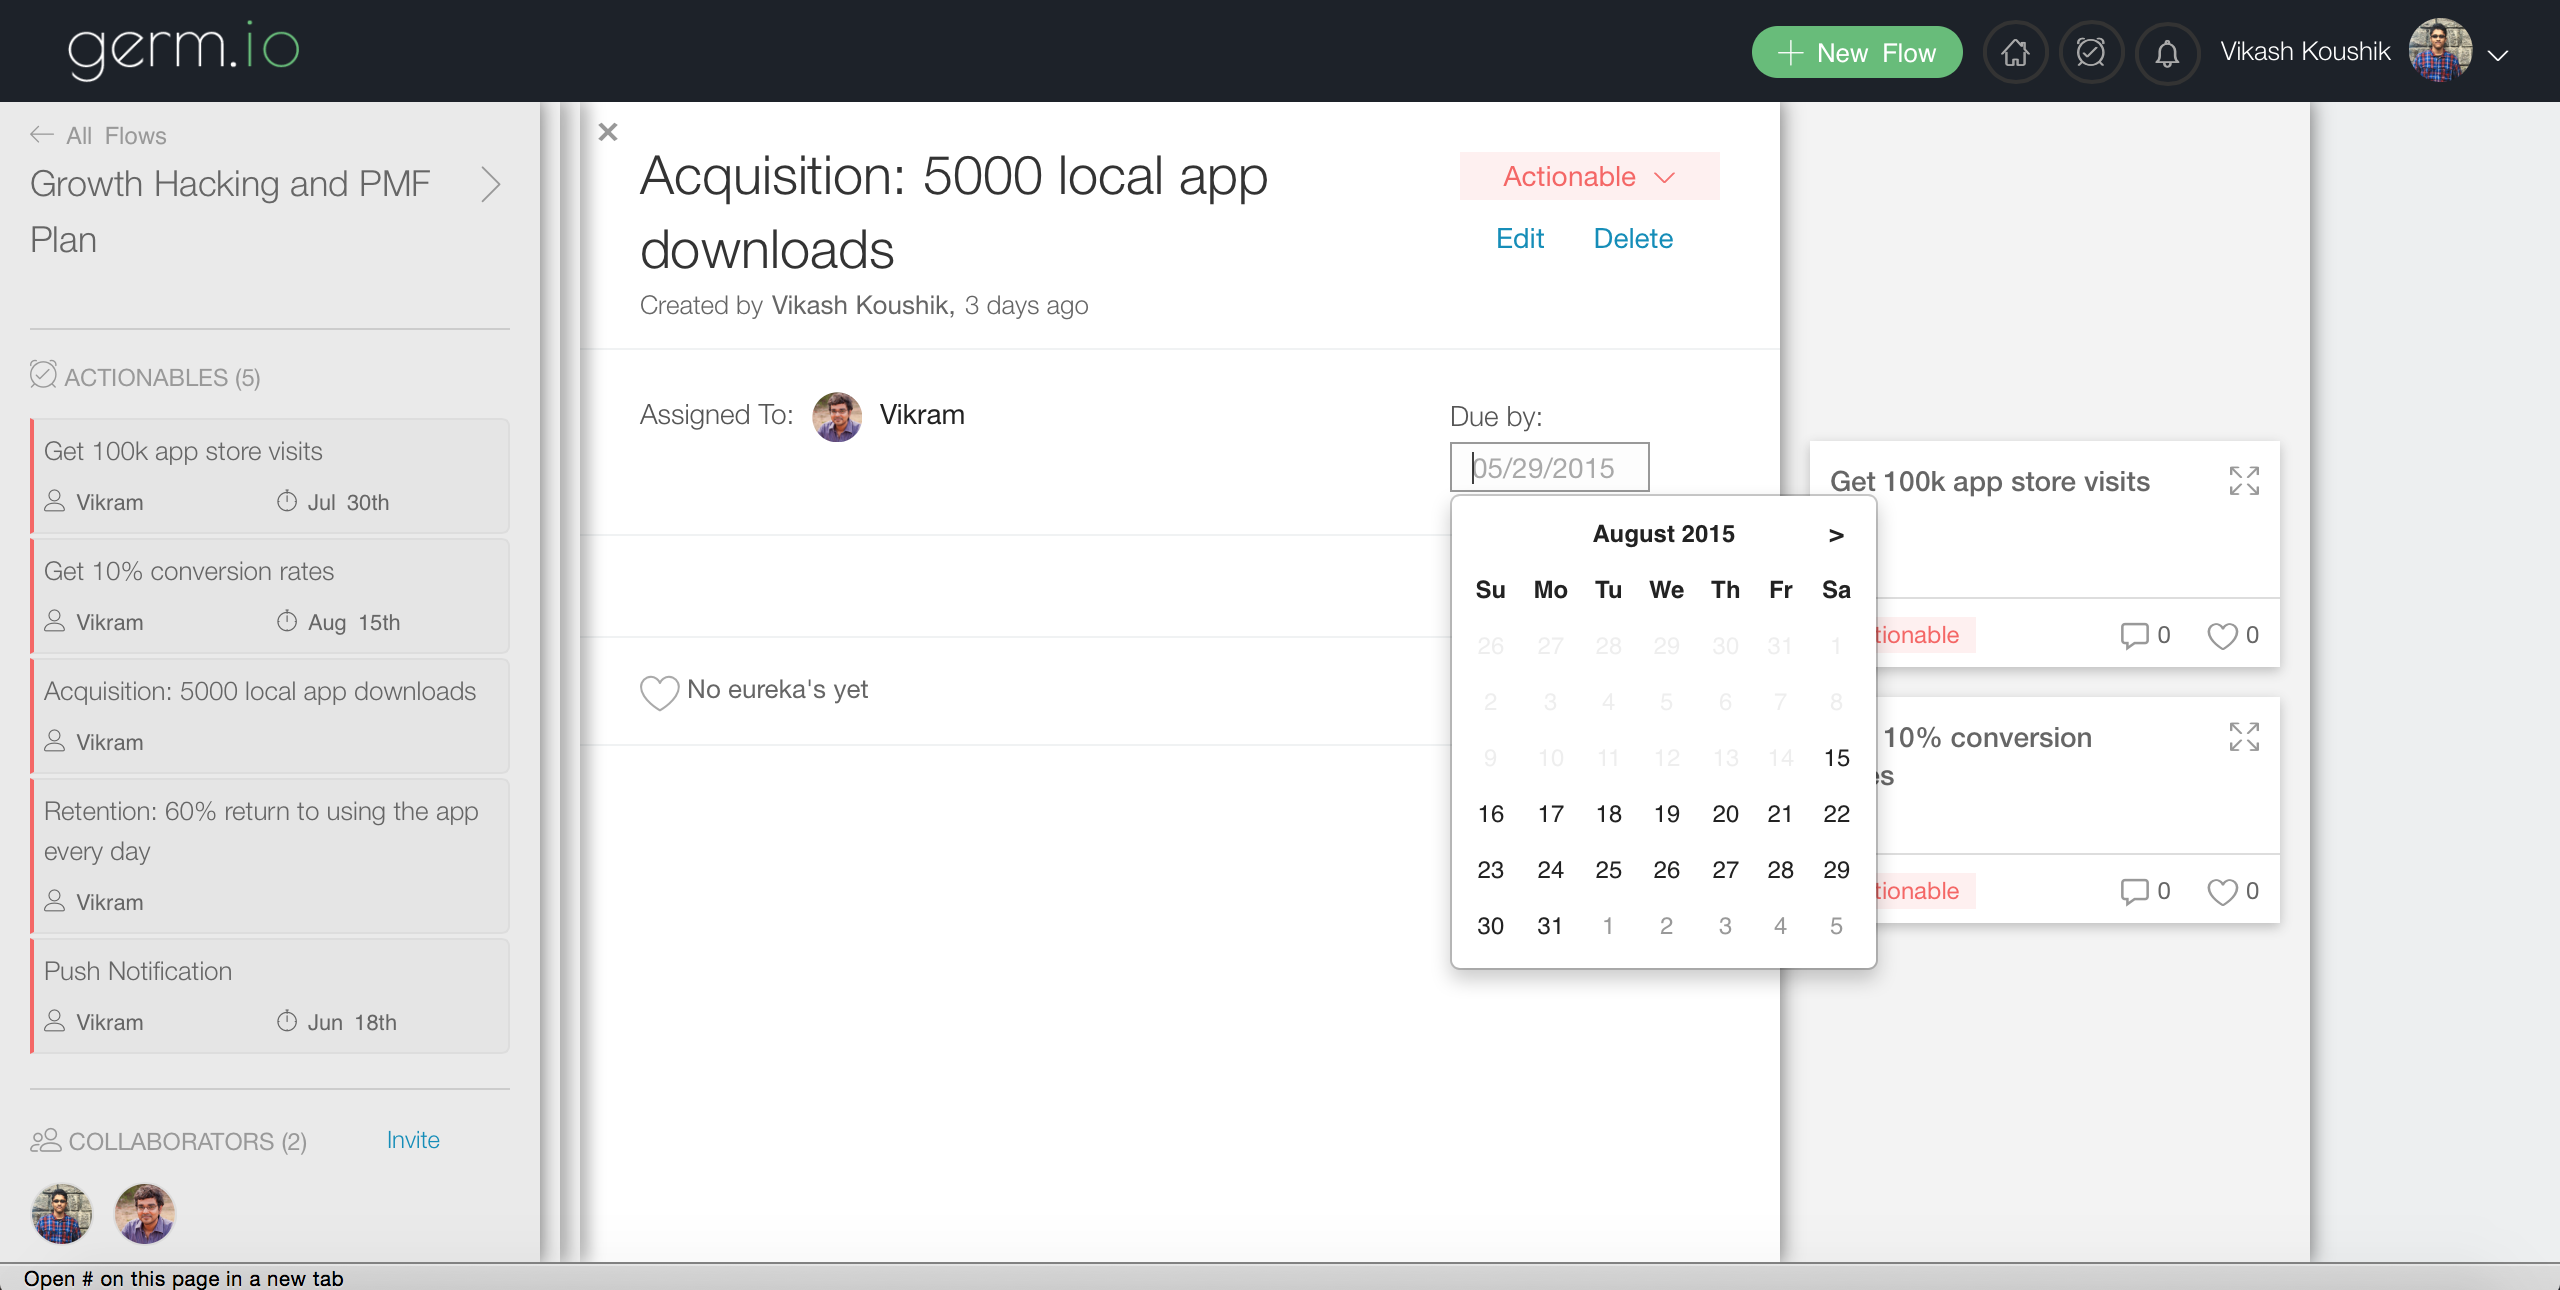Click the home icon in header

(x=2015, y=52)
